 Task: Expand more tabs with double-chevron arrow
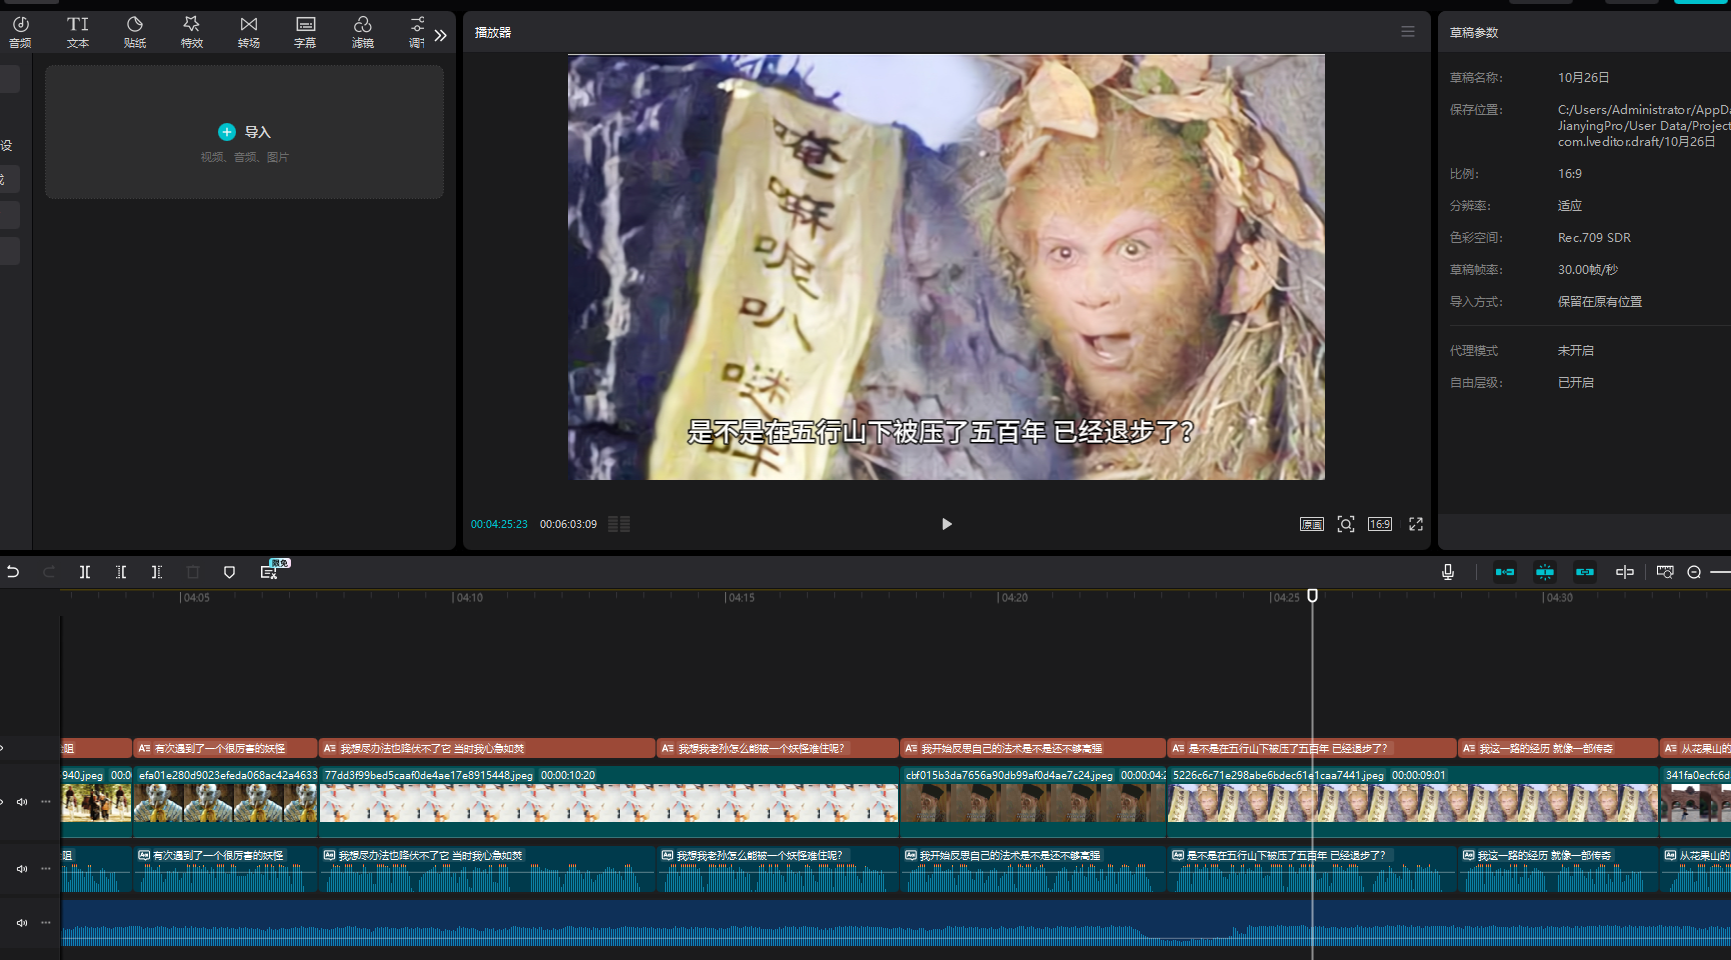pyautogui.click(x=441, y=35)
